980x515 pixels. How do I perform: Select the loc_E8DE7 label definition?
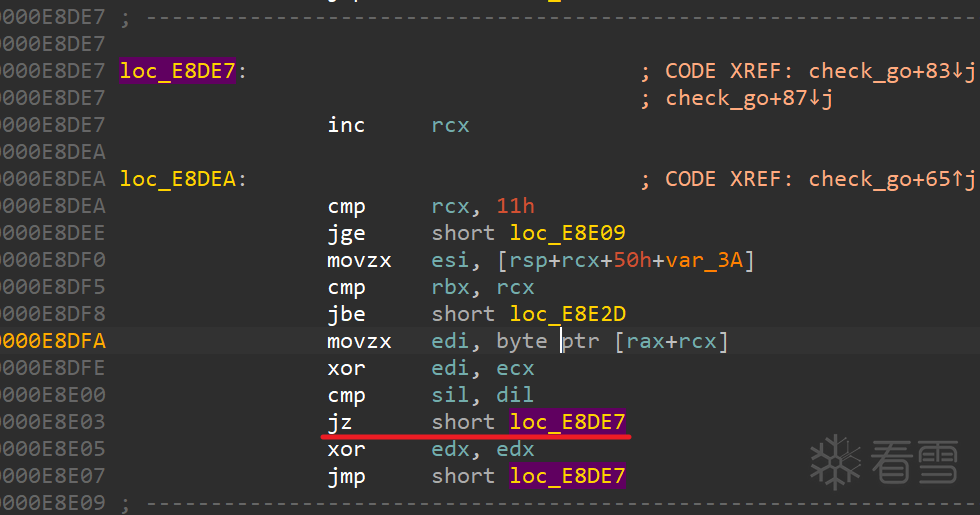(178, 71)
